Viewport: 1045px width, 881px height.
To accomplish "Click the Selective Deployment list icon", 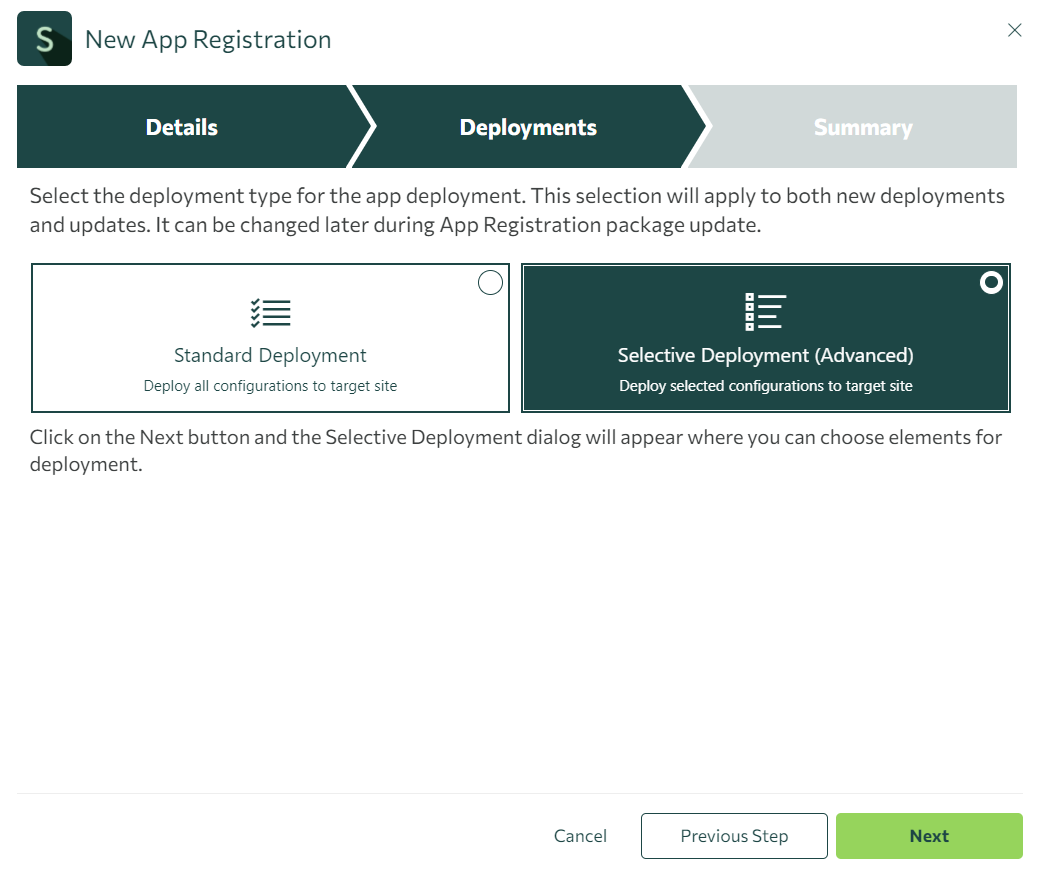I will pyautogui.click(x=765, y=311).
